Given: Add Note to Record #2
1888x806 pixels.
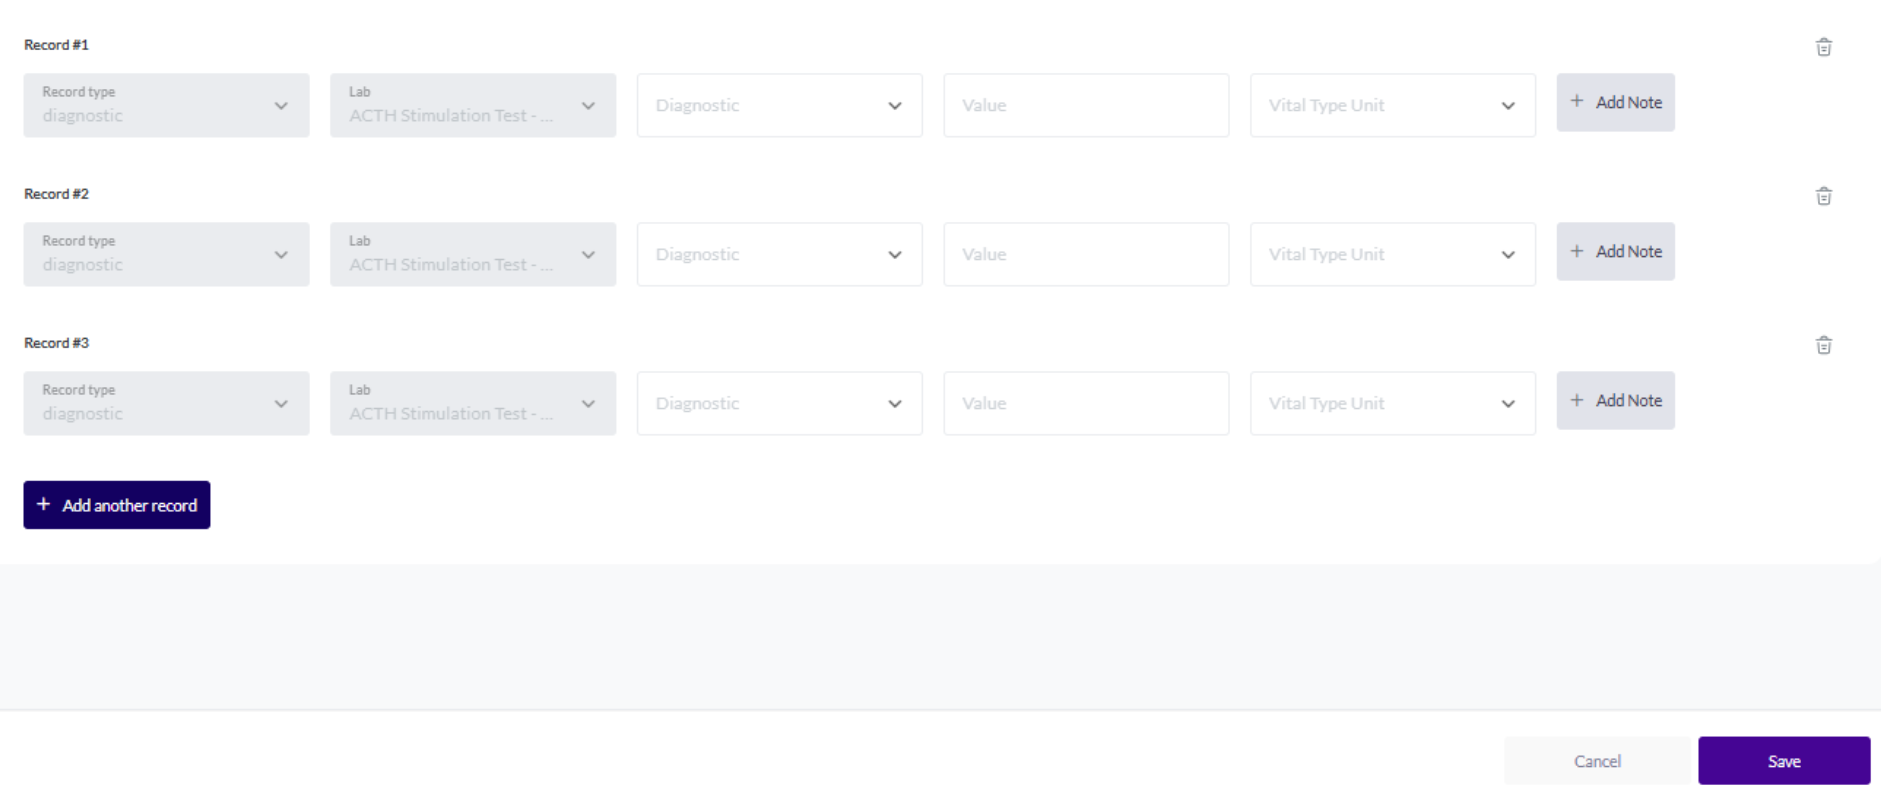Looking at the screenshot, I should (1615, 251).
